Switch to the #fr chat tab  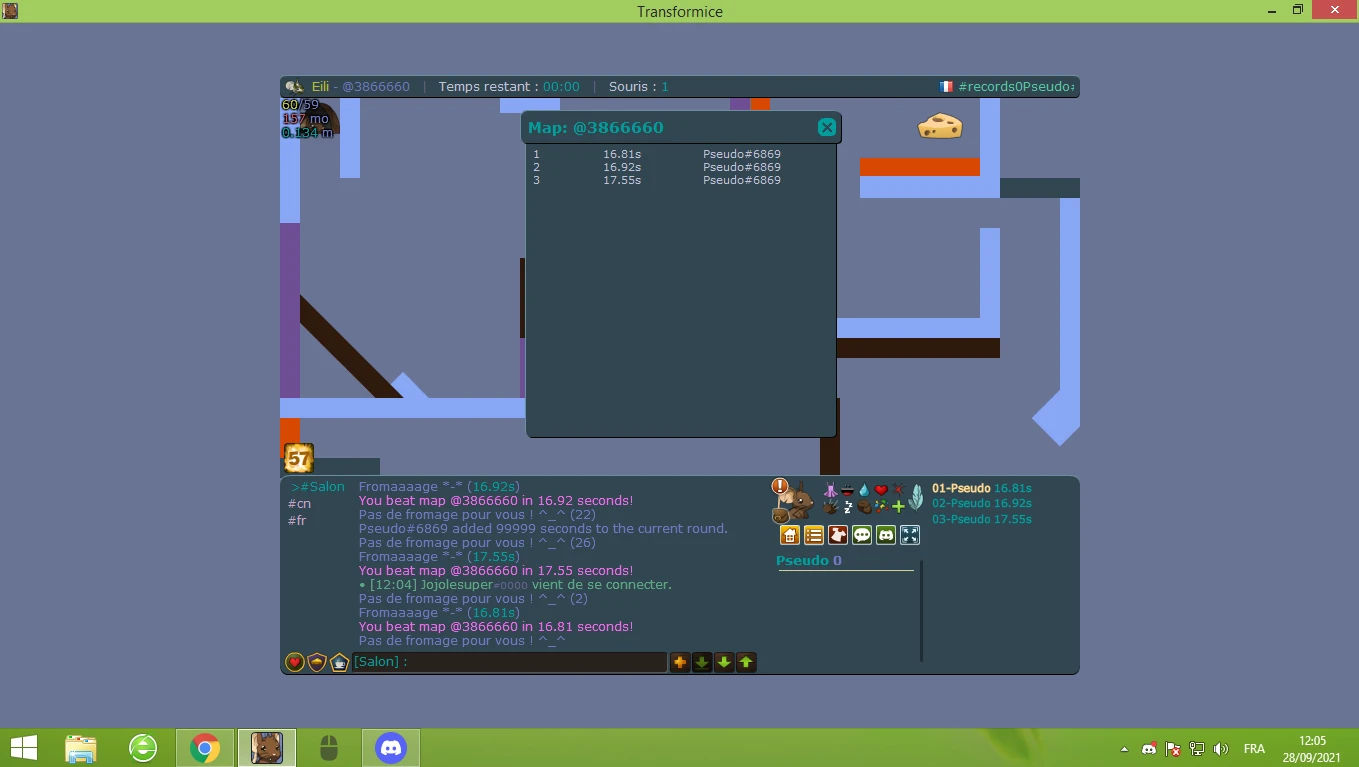(x=297, y=521)
